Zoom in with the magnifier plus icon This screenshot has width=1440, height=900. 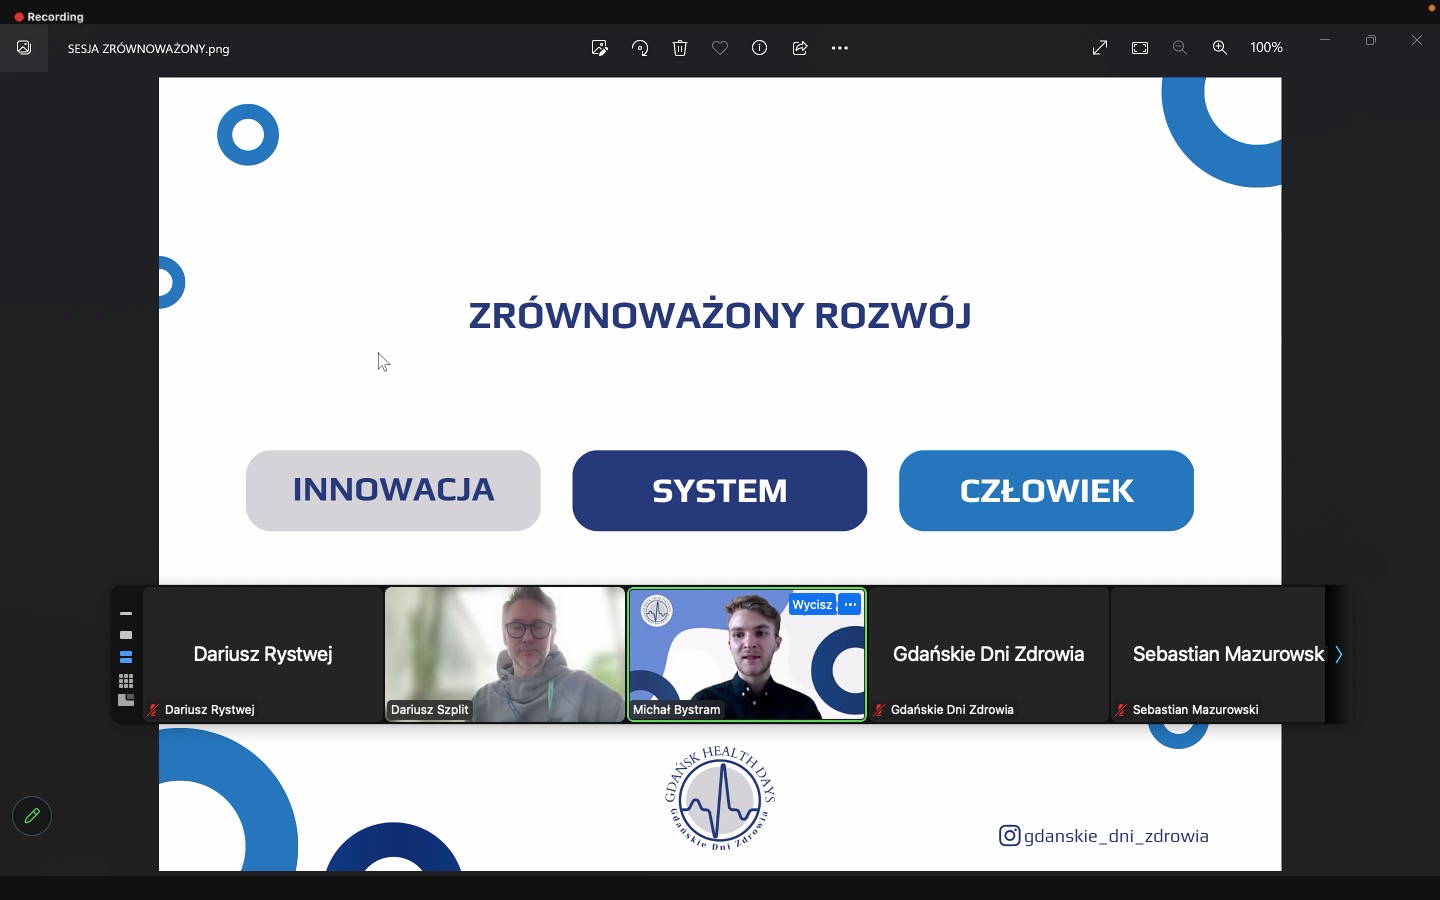point(1220,48)
